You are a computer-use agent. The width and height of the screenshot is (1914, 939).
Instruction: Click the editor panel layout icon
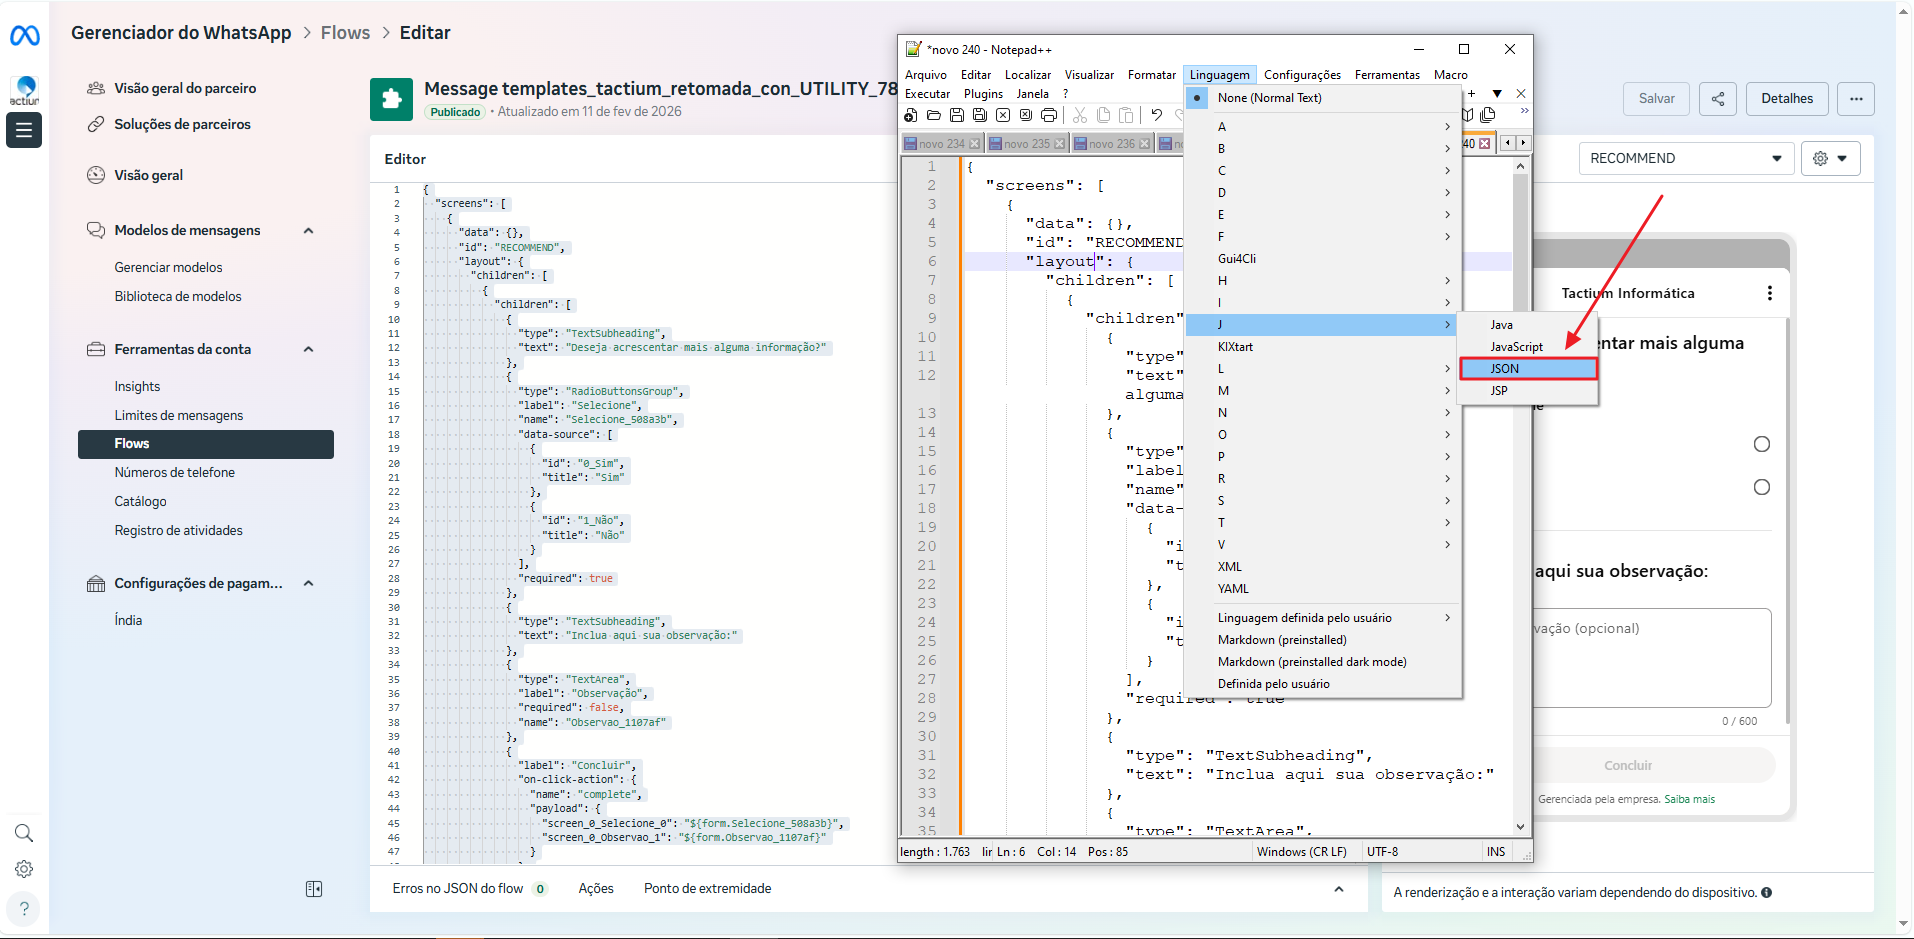(314, 889)
